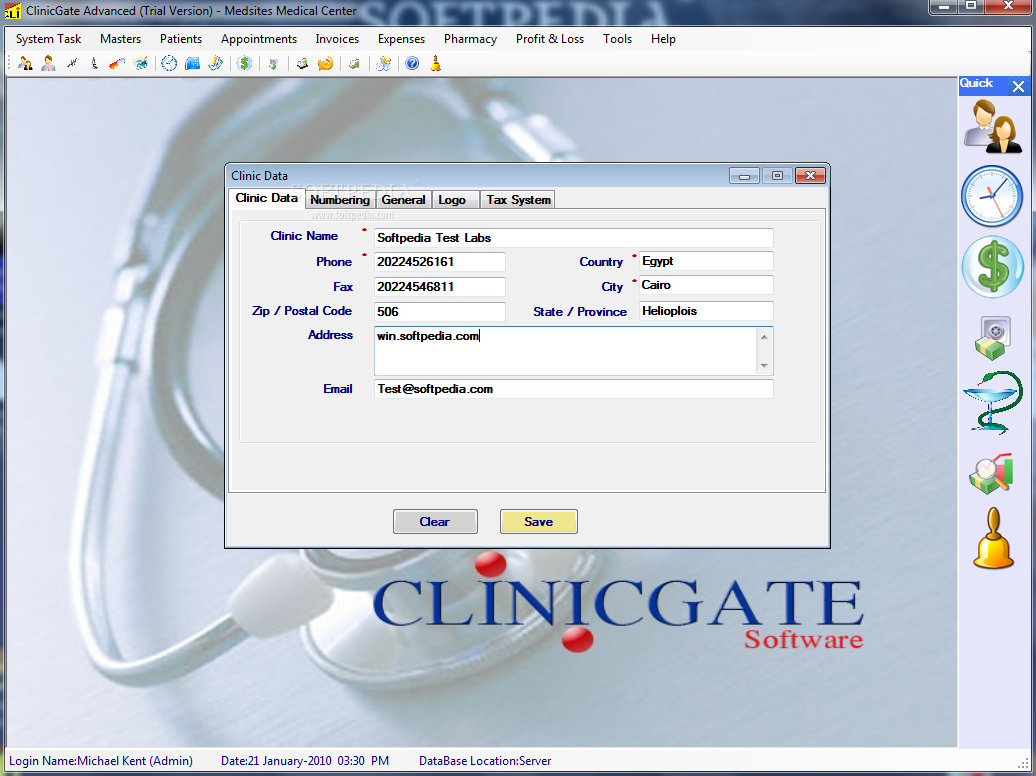The width and height of the screenshot is (1036, 776).
Task: Click Address scrollbar down arrow
Action: pyautogui.click(x=764, y=366)
